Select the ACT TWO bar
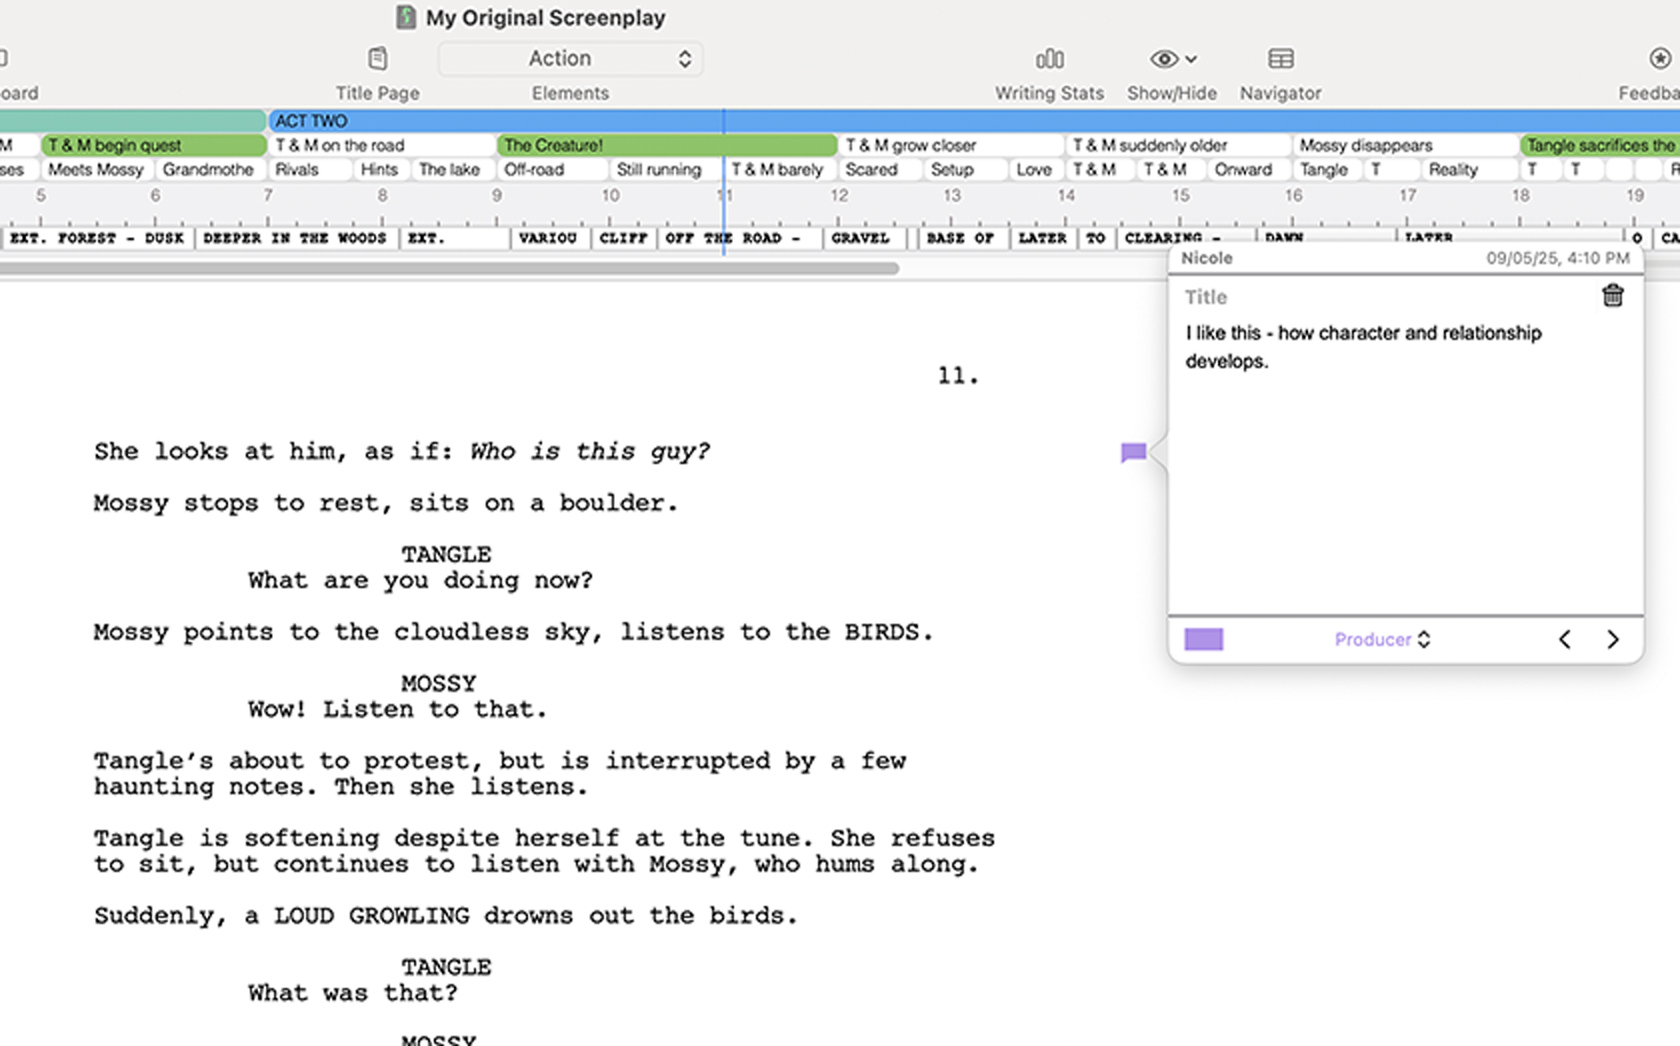This screenshot has height=1046, width=1680. [495, 121]
